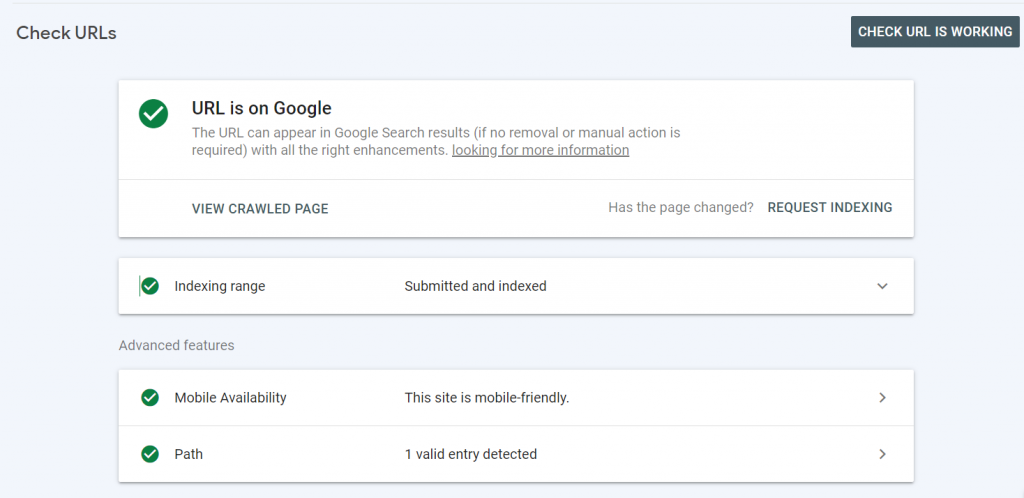
Task: Open VIEW CRAWLED PAGE
Action: [x=260, y=209]
